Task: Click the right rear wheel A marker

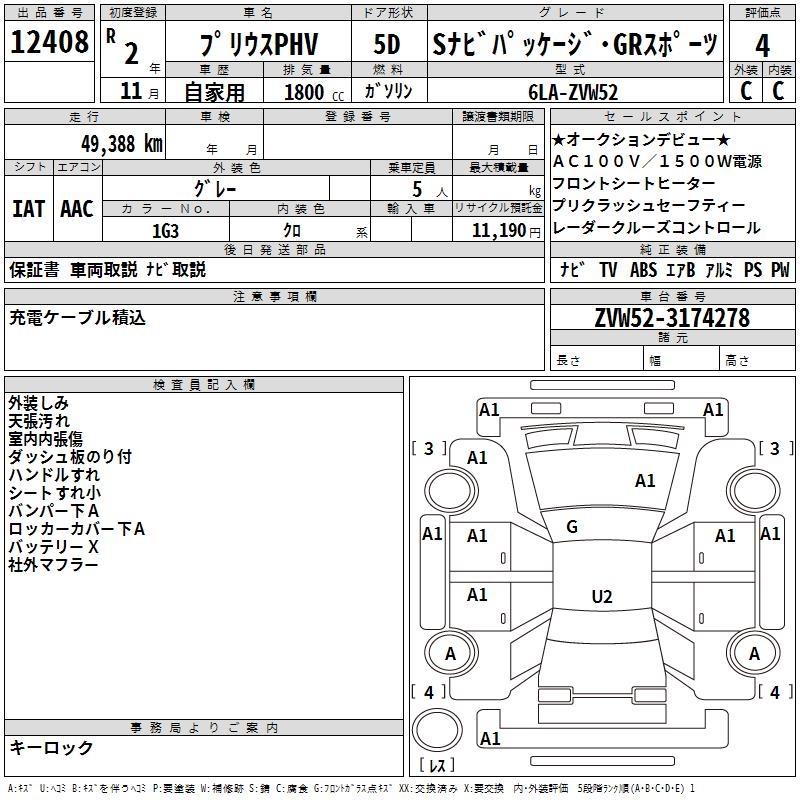Action: pos(754,653)
